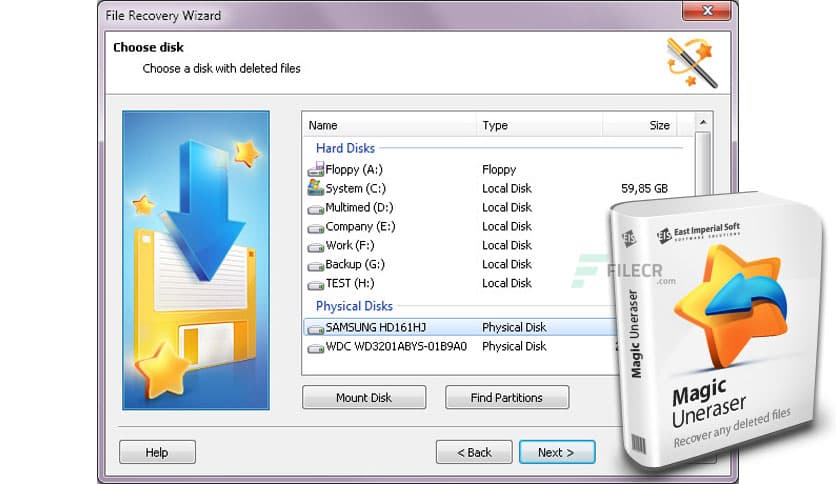This screenshot has height=484, width=836.
Task: Collapse the Physical Disks group header
Action: pos(354,306)
